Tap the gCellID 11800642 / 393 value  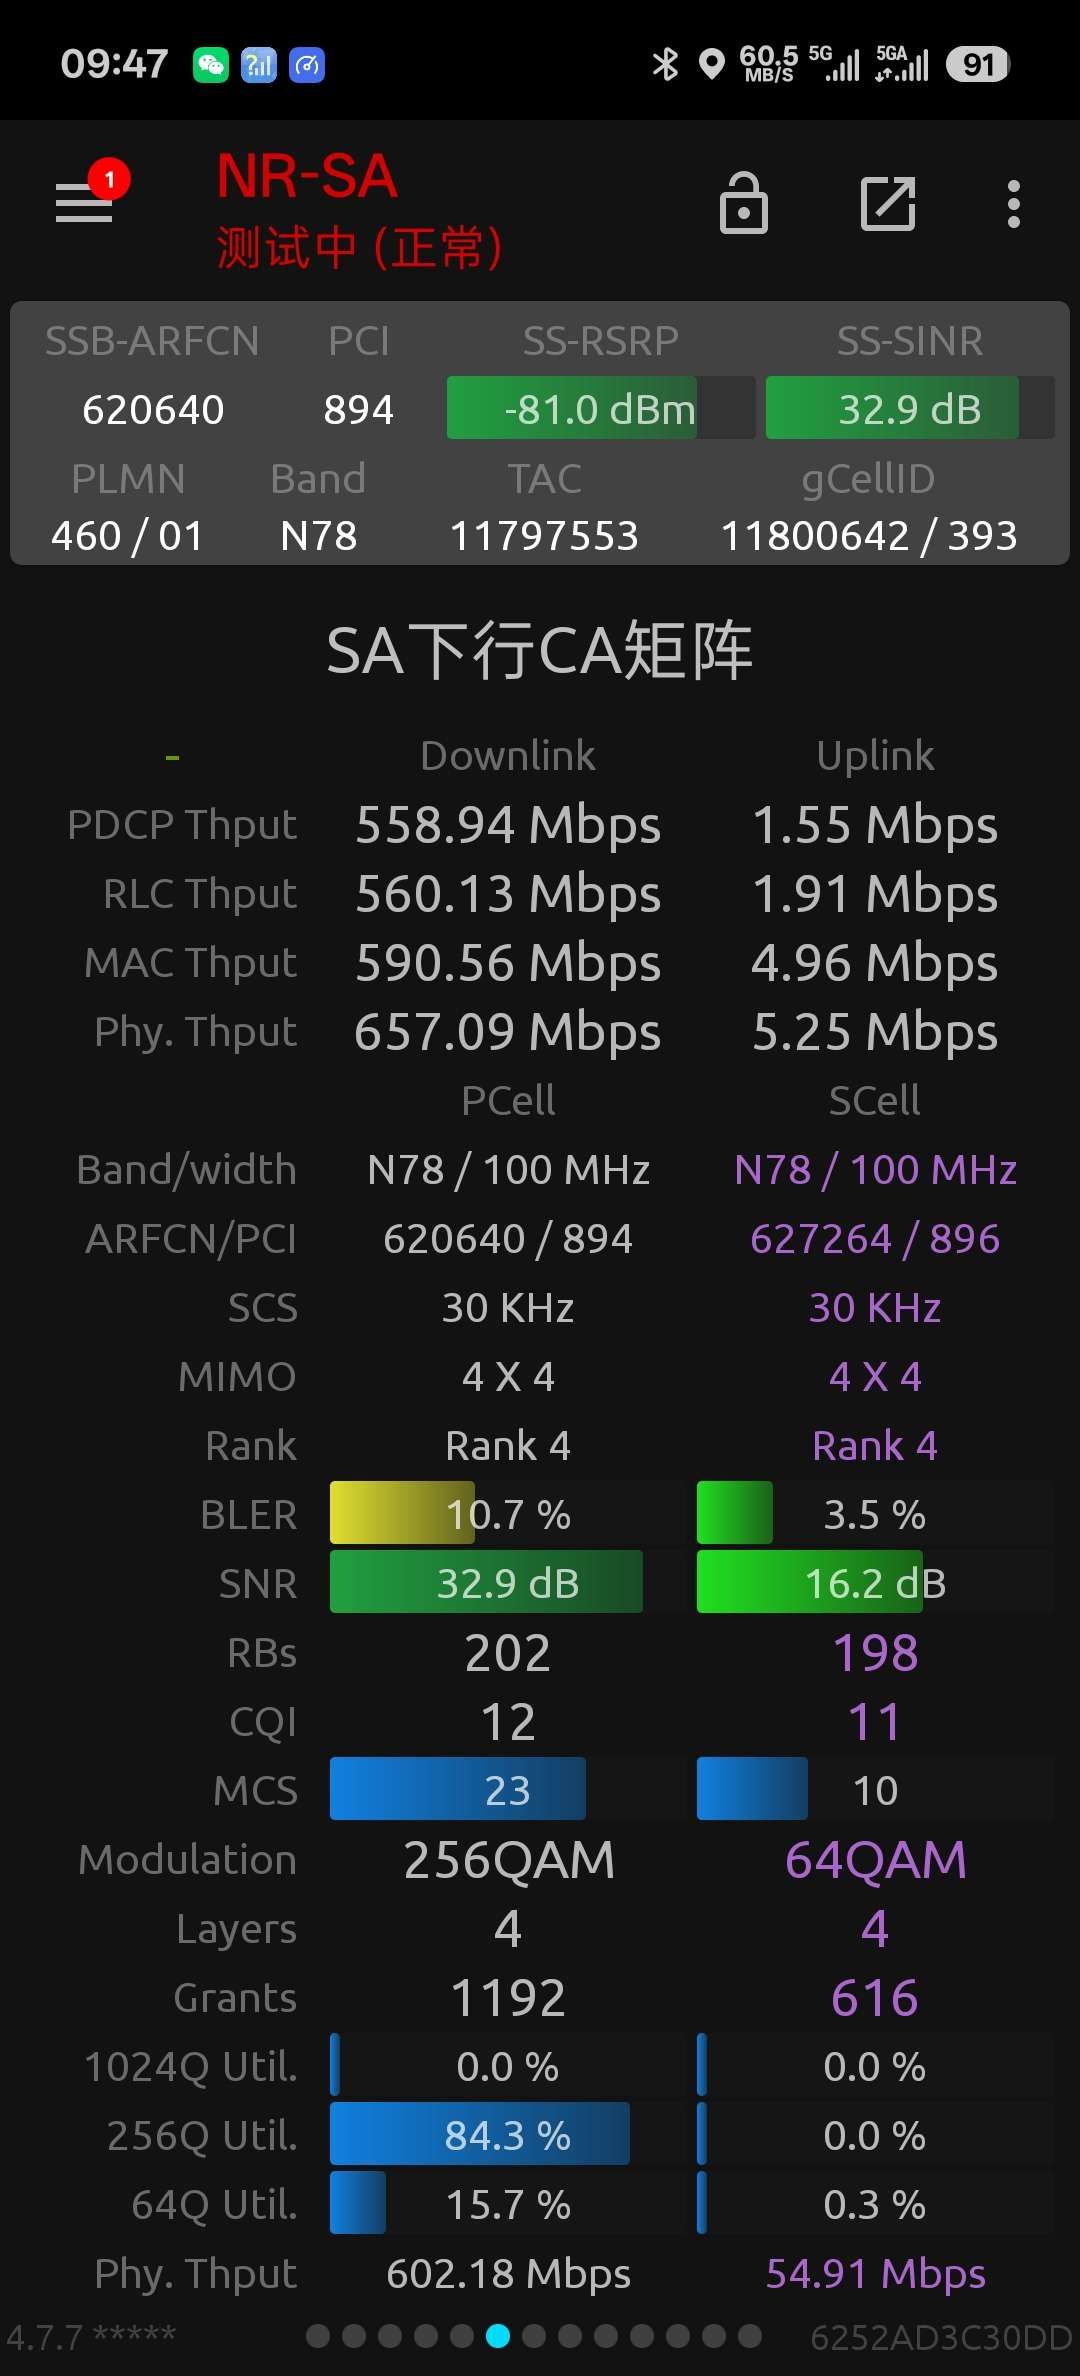click(869, 536)
